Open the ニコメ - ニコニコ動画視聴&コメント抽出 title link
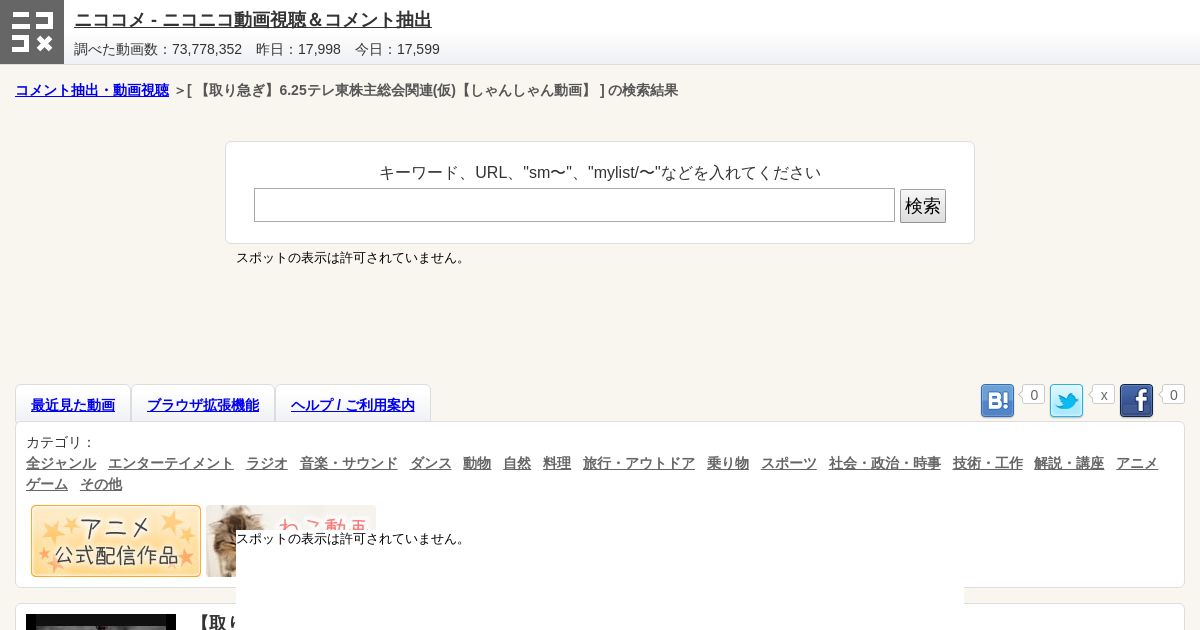 pyautogui.click(x=253, y=19)
